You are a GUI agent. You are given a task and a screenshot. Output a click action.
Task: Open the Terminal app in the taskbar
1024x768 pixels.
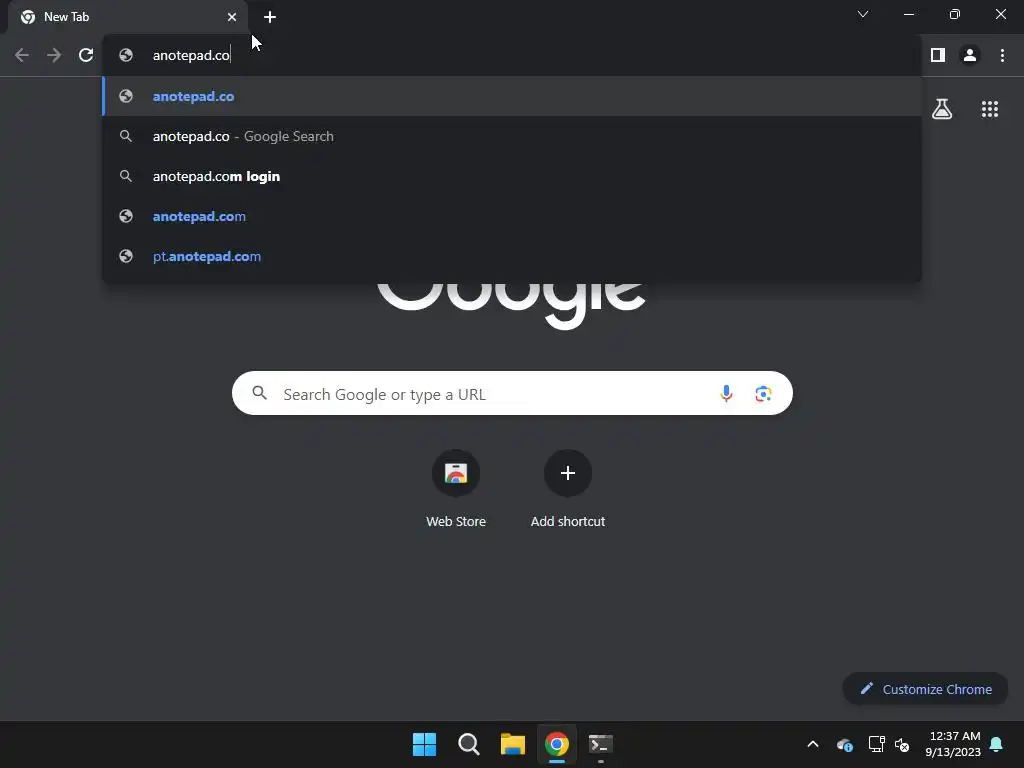[601, 744]
